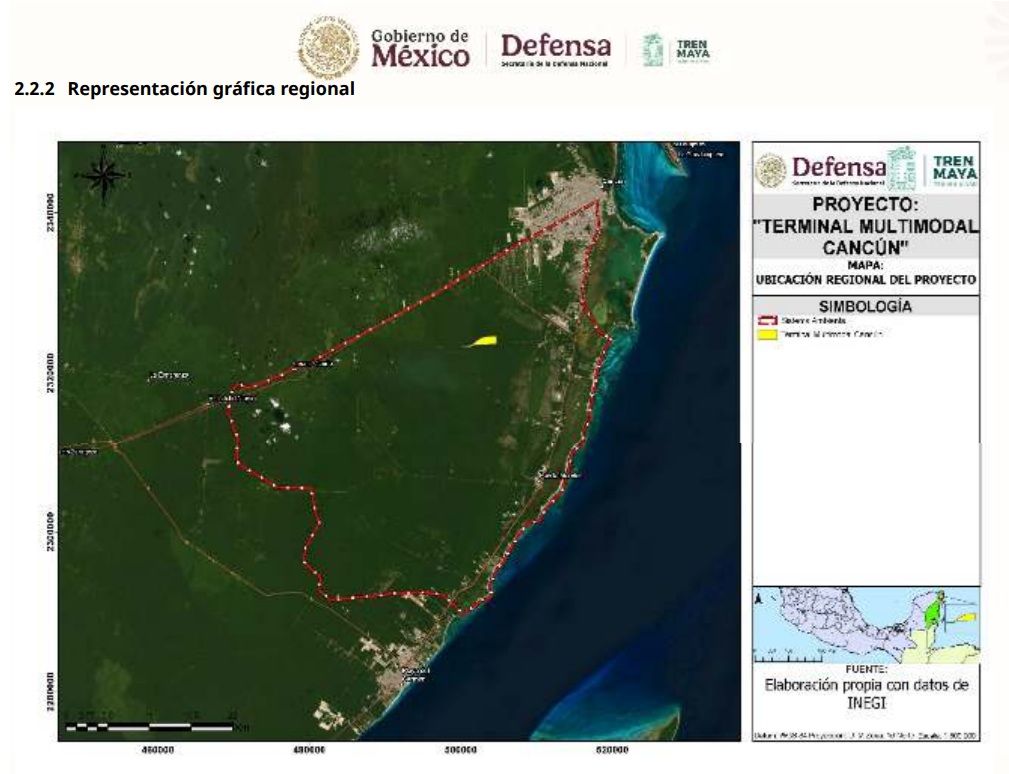Image resolution: width=1009 pixels, height=774 pixels.
Task: Click the 'Sistema Ambiental' legend label
Action: click(x=813, y=320)
